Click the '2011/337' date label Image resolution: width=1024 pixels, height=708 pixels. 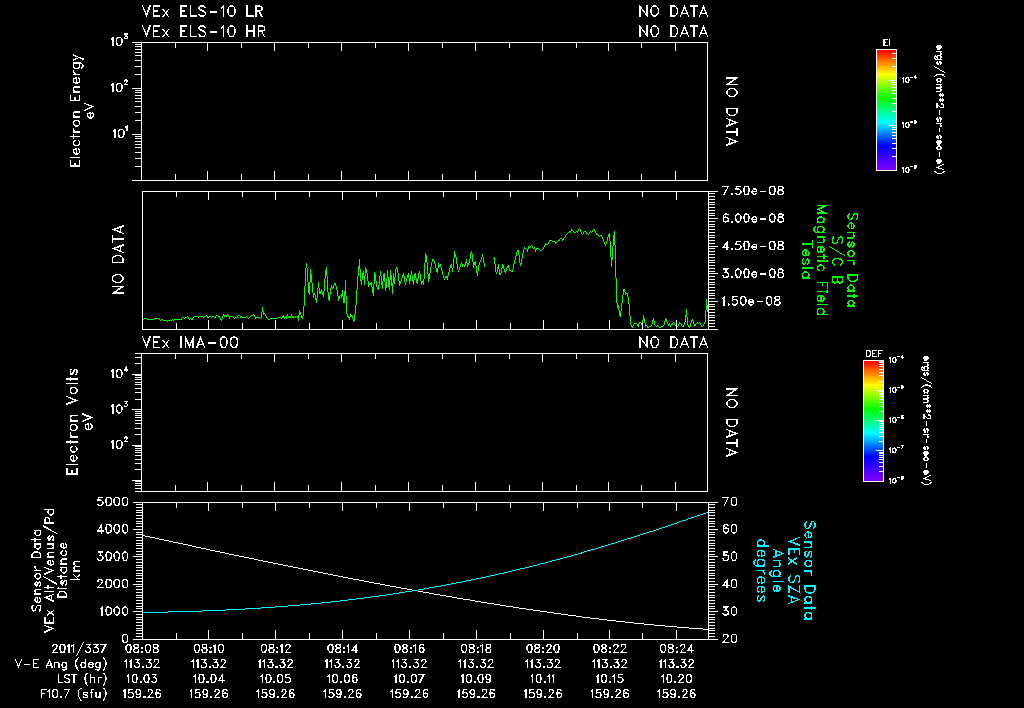pos(79,649)
